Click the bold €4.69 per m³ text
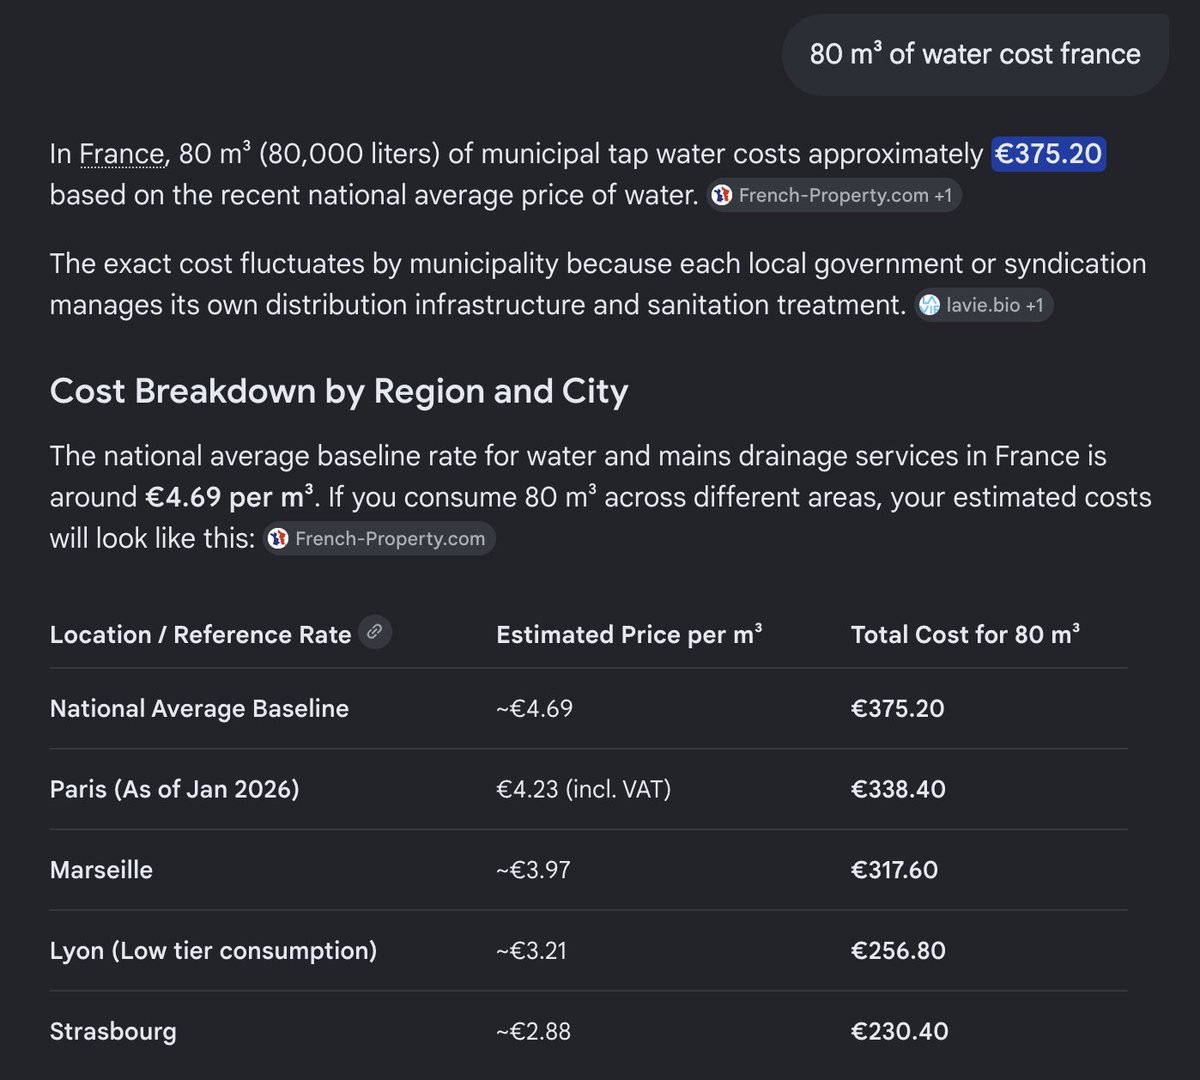Screen dimensions: 1200x1080 tap(230, 498)
